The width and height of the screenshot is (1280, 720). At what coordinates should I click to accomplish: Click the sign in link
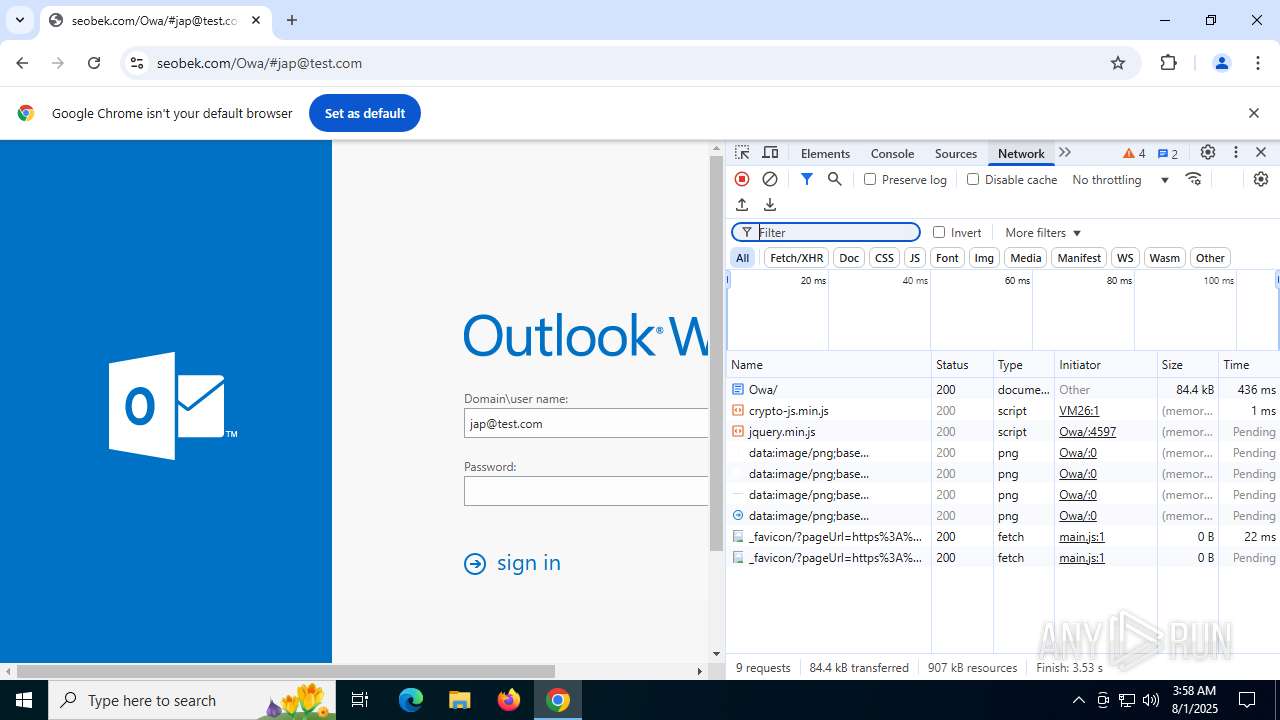(x=529, y=563)
